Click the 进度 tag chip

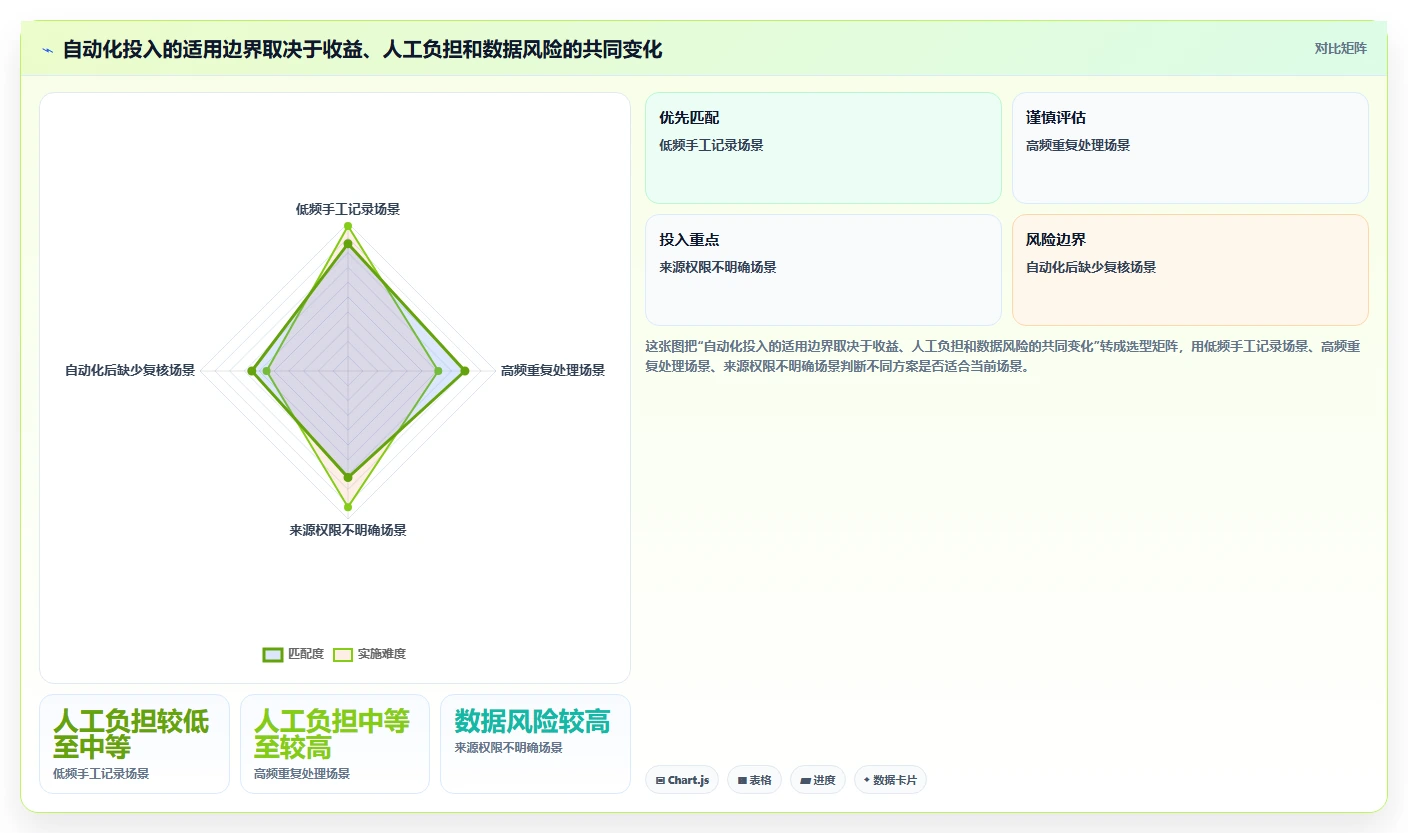click(818, 780)
